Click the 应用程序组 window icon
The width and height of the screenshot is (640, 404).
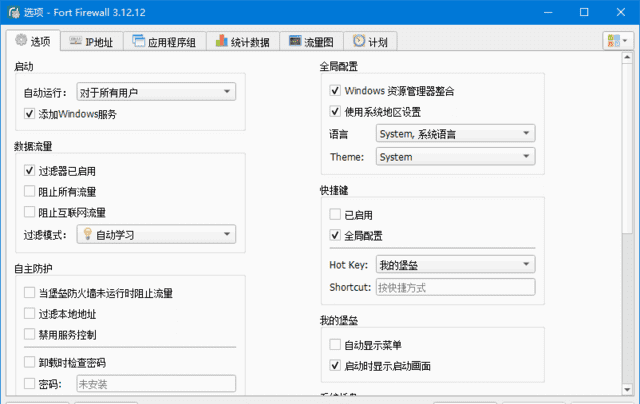pos(138,41)
